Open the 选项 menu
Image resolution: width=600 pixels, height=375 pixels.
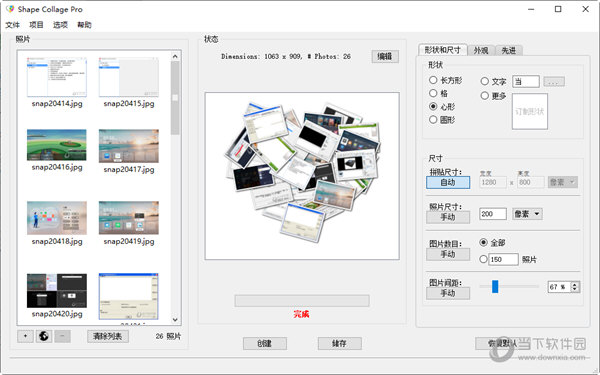coord(60,25)
